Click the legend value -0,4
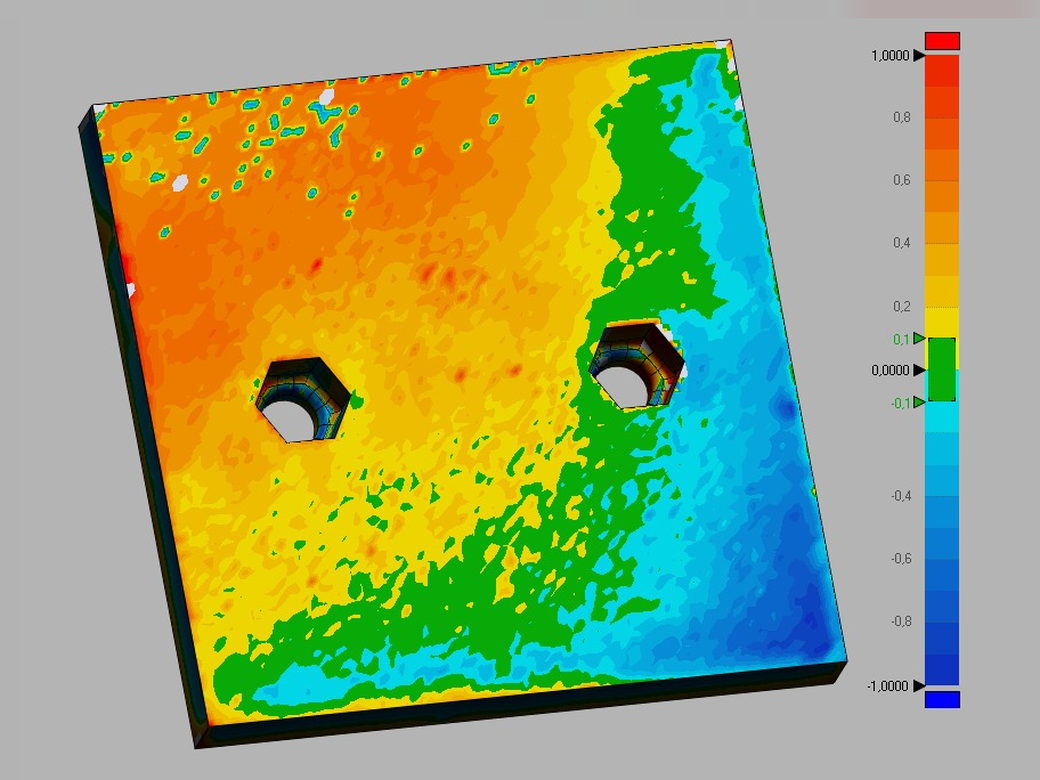 [901, 495]
